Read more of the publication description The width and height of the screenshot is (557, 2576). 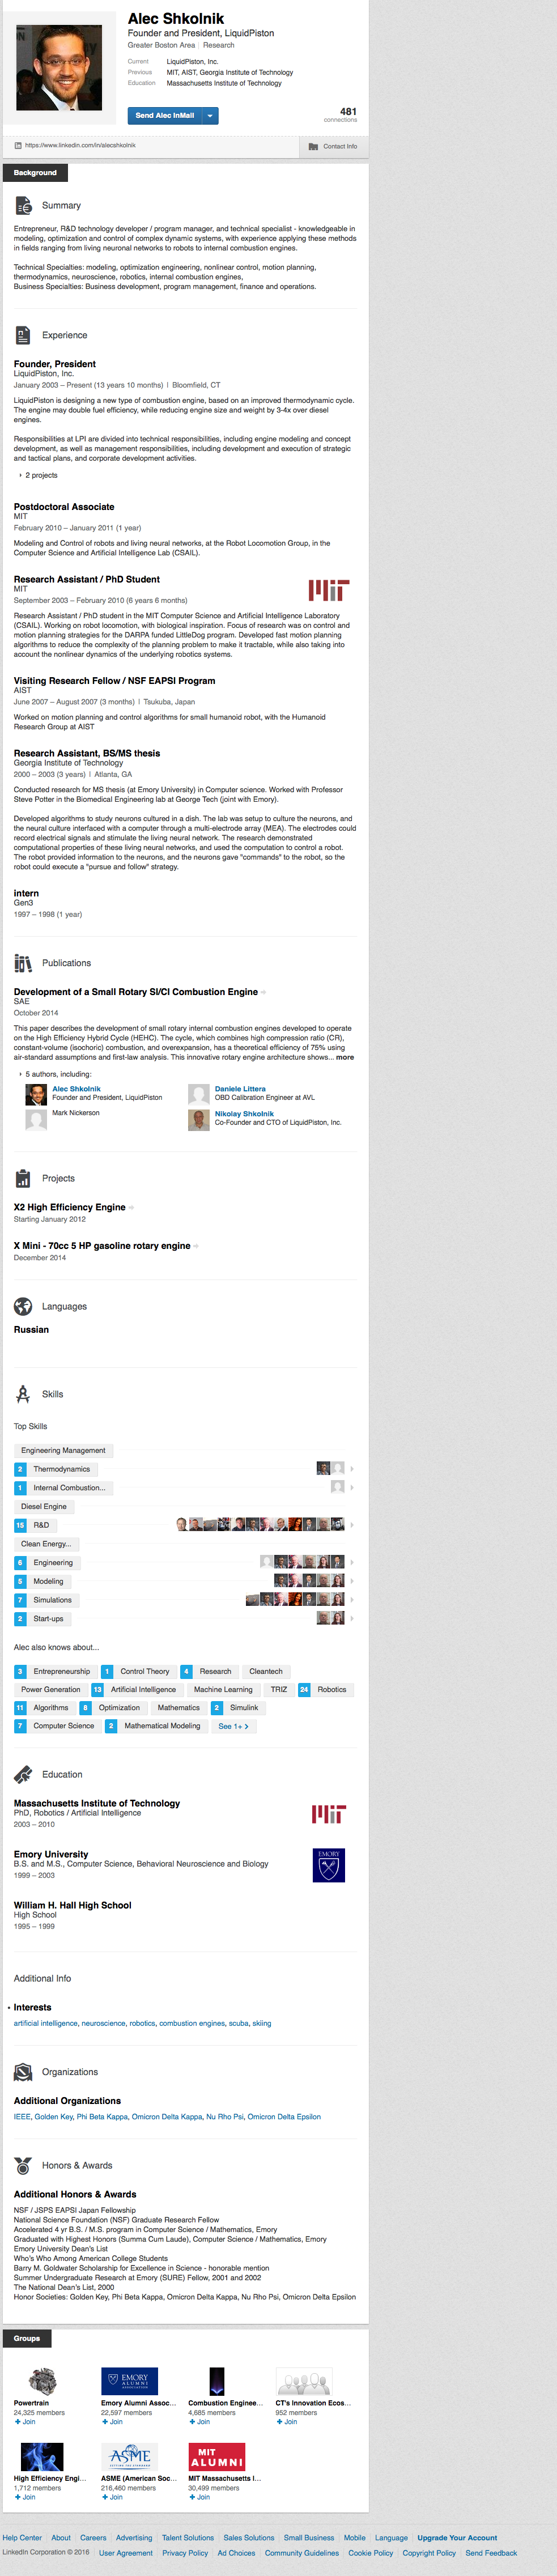pyautogui.click(x=344, y=1057)
